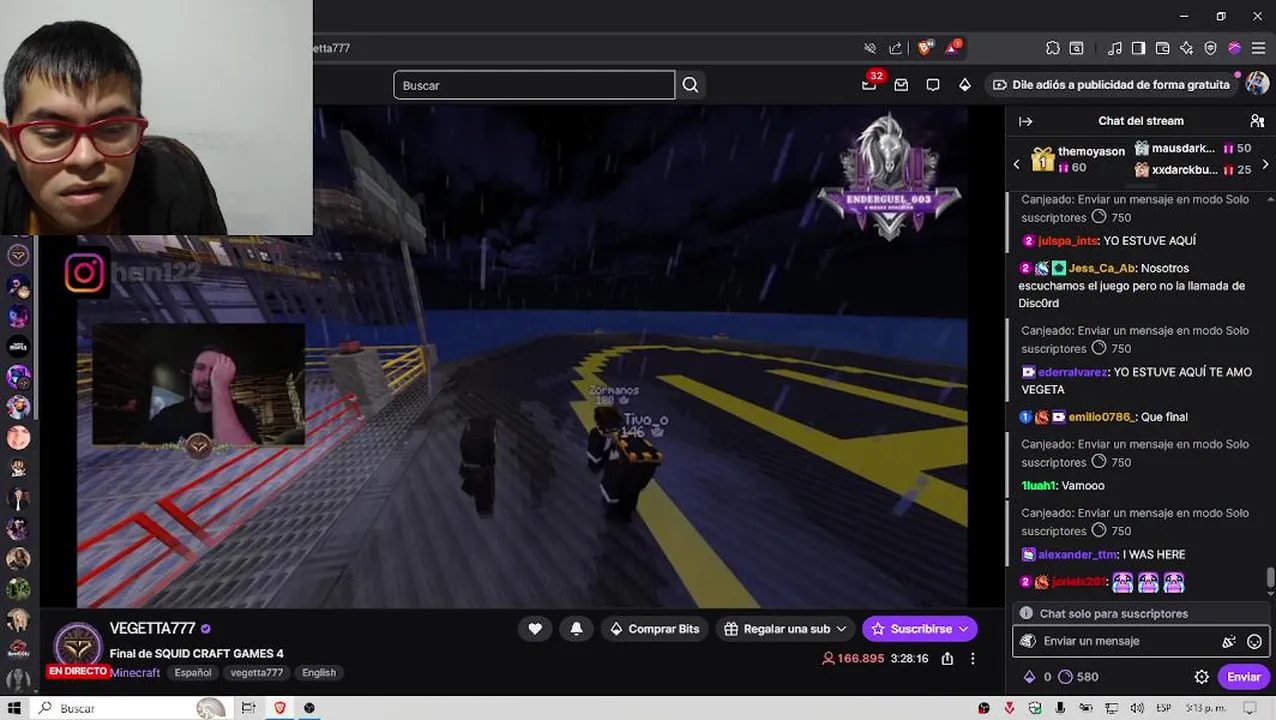
Task: Open the VEGETTA777 channel name link
Action: click(152, 628)
